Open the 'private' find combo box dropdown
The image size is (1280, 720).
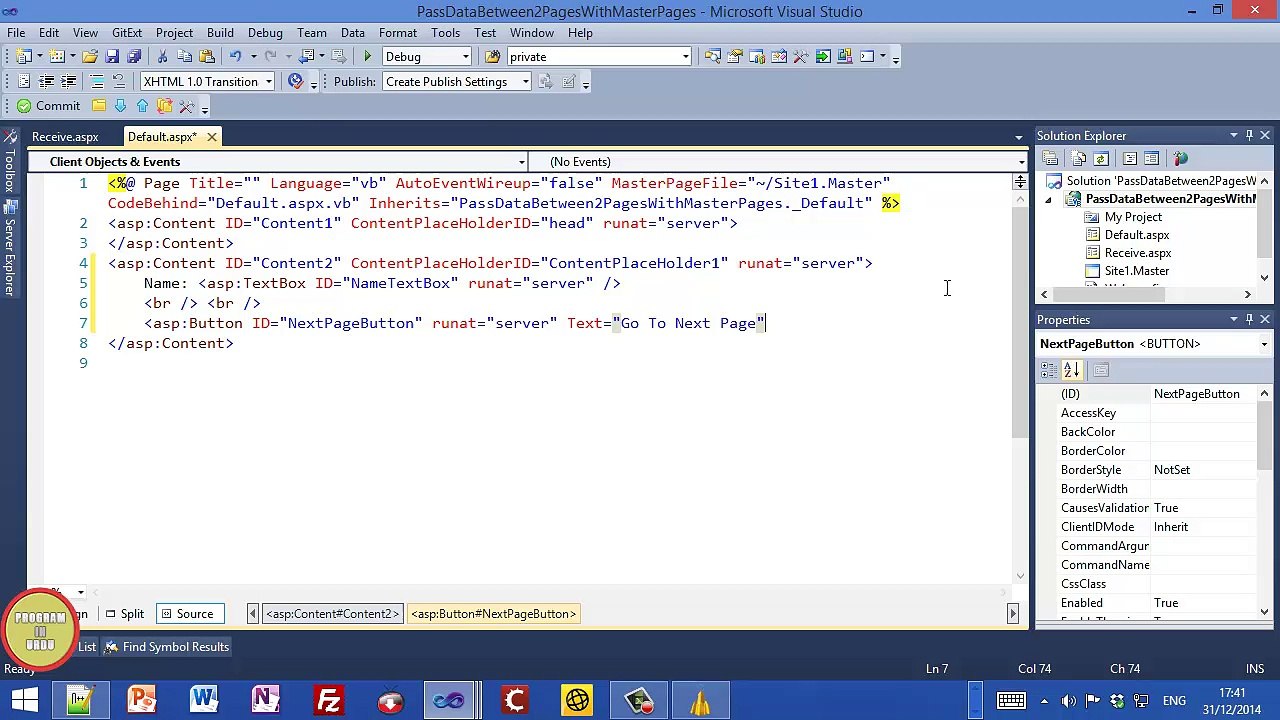point(686,57)
